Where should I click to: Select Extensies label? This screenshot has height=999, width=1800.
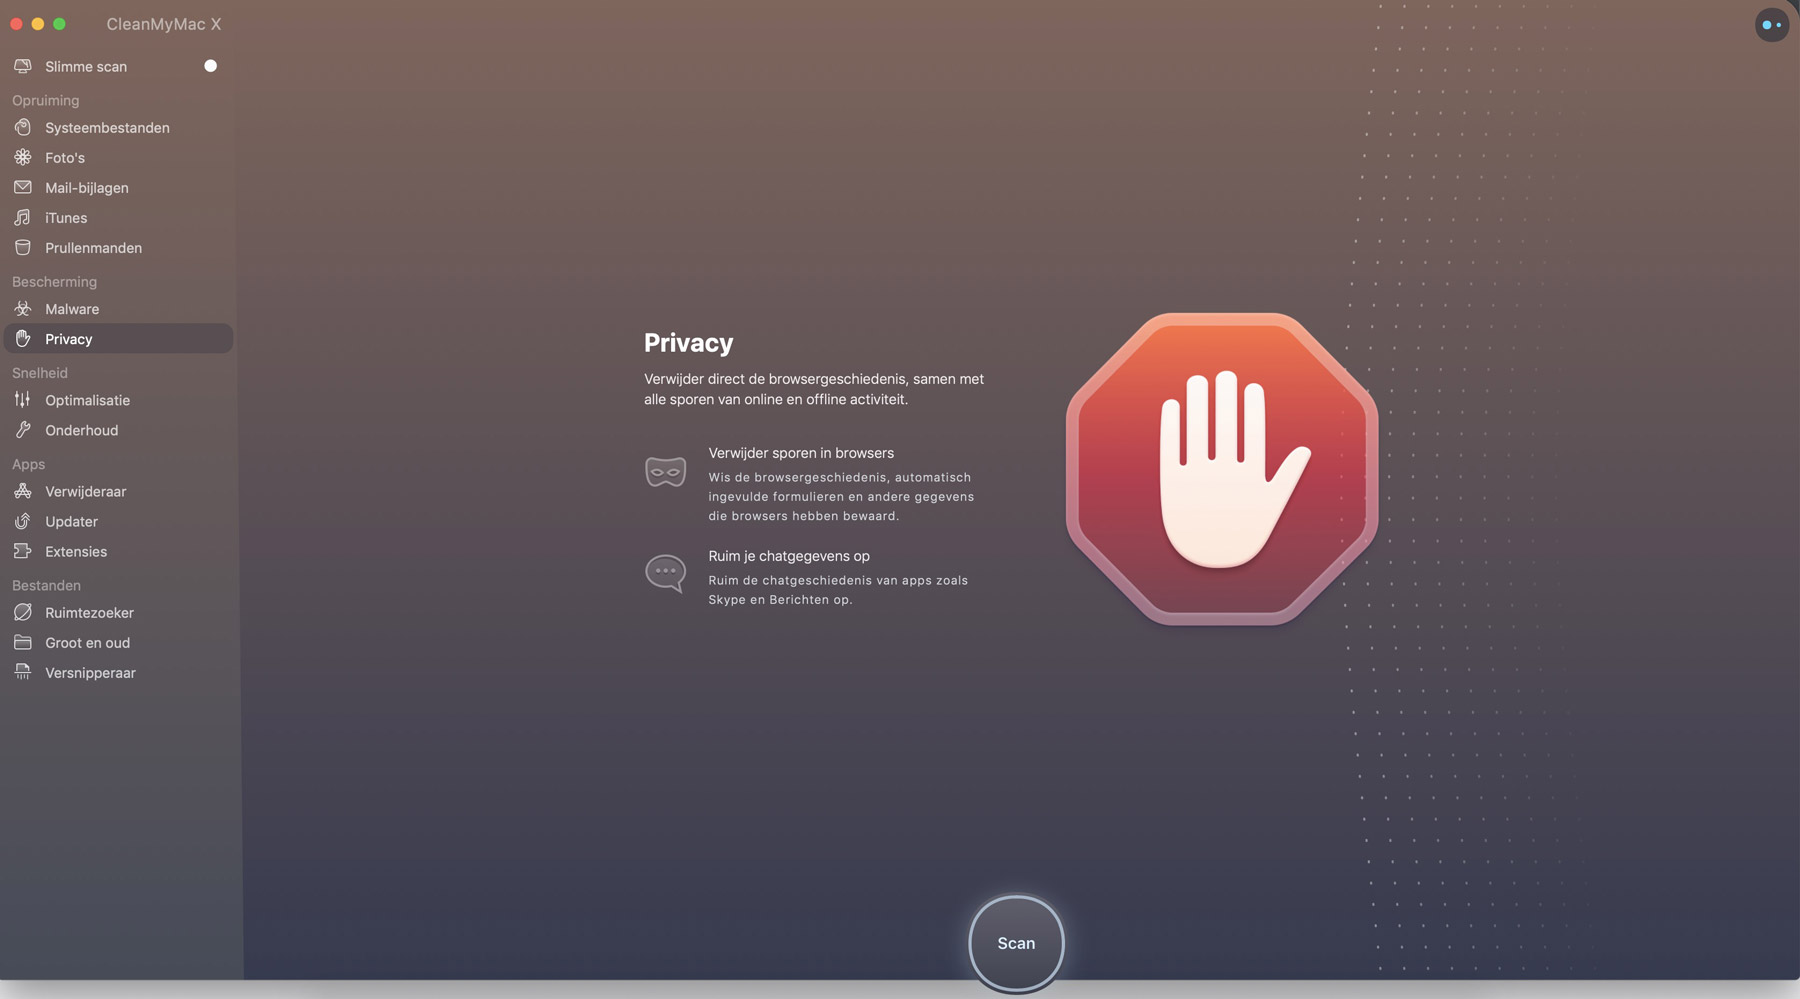(x=76, y=551)
